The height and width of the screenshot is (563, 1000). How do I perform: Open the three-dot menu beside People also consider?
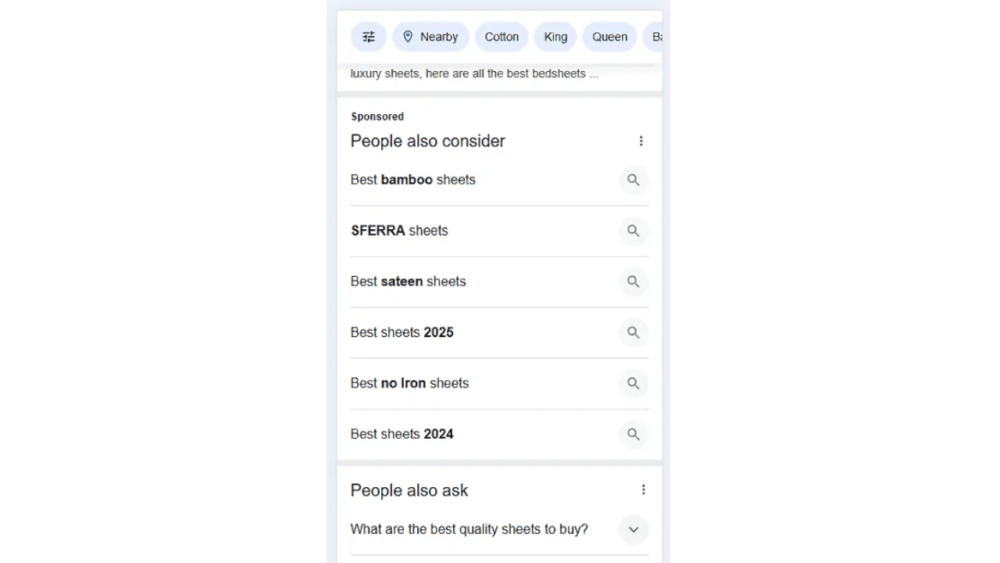click(641, 141)
